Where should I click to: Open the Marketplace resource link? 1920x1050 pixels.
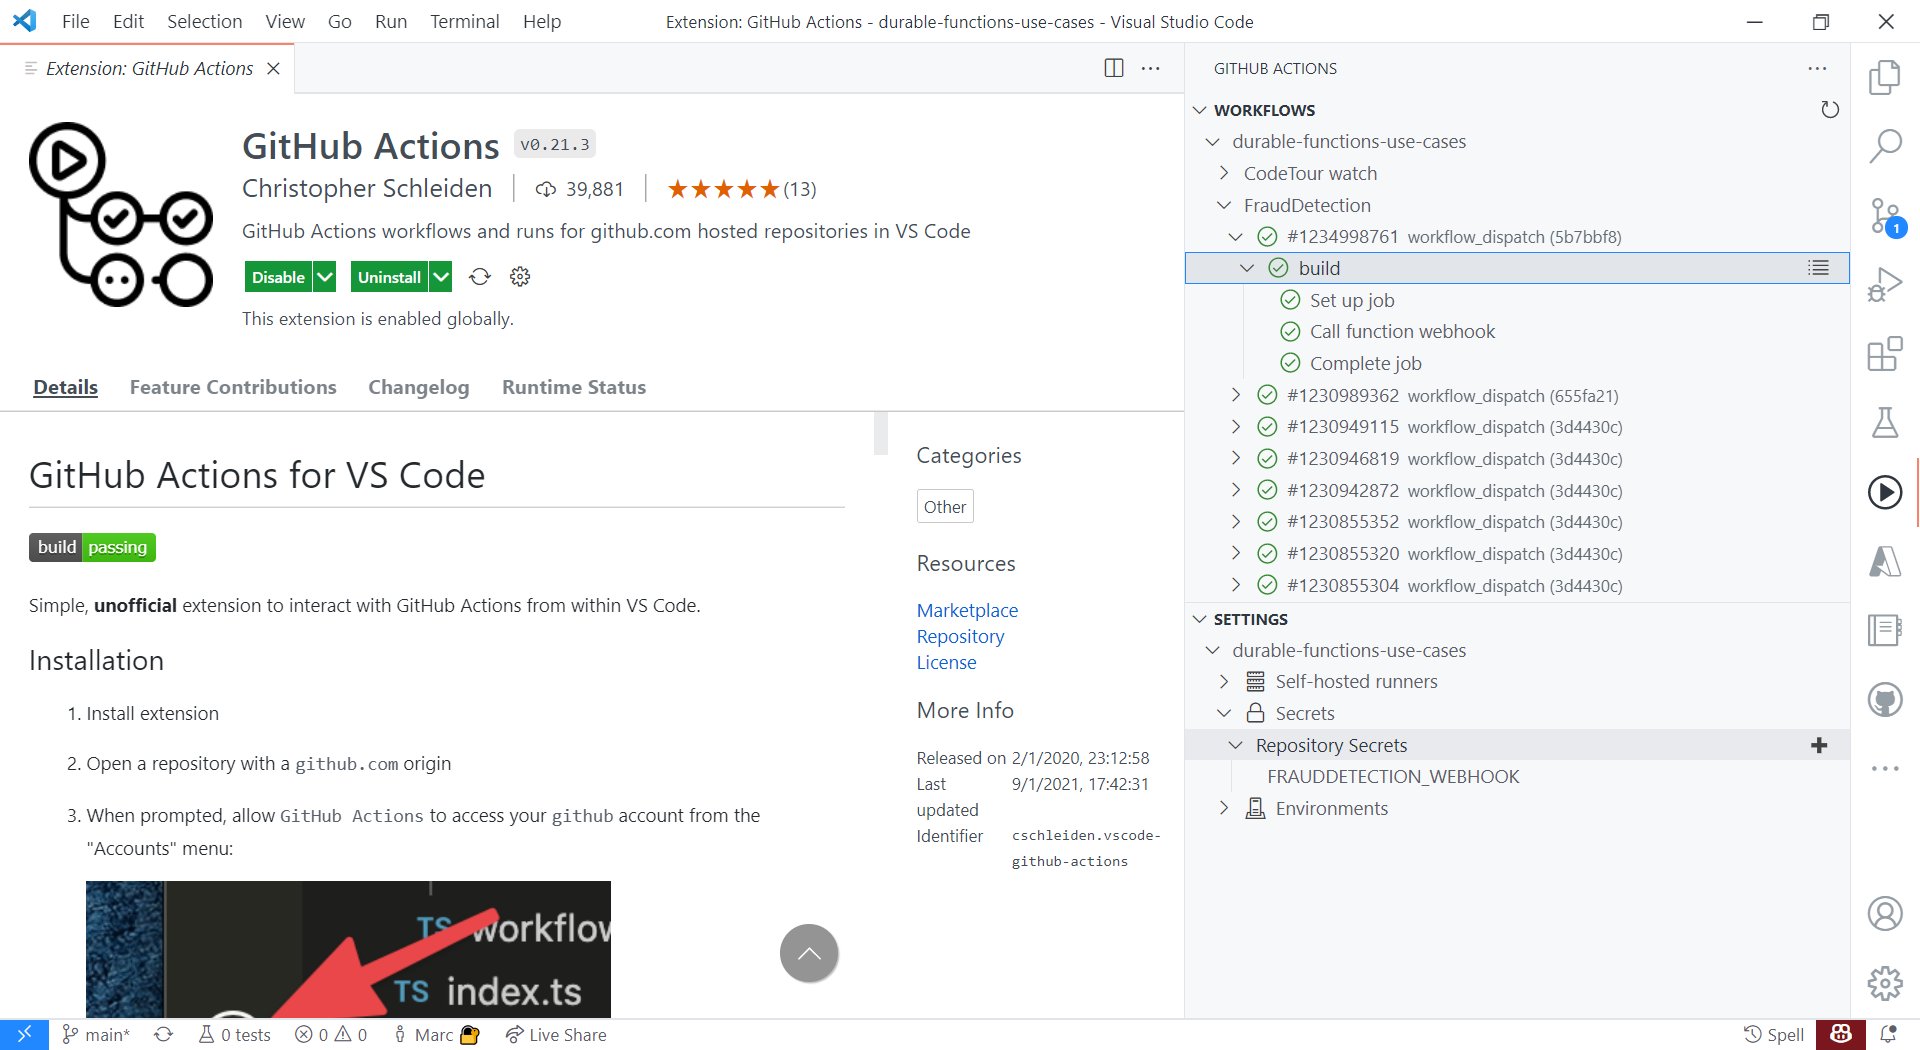[x=967, y=610]
